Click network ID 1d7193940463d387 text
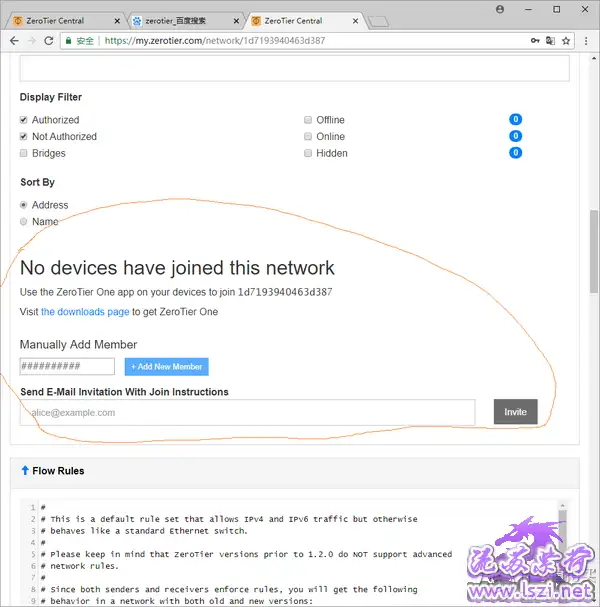 coord(285,292)
